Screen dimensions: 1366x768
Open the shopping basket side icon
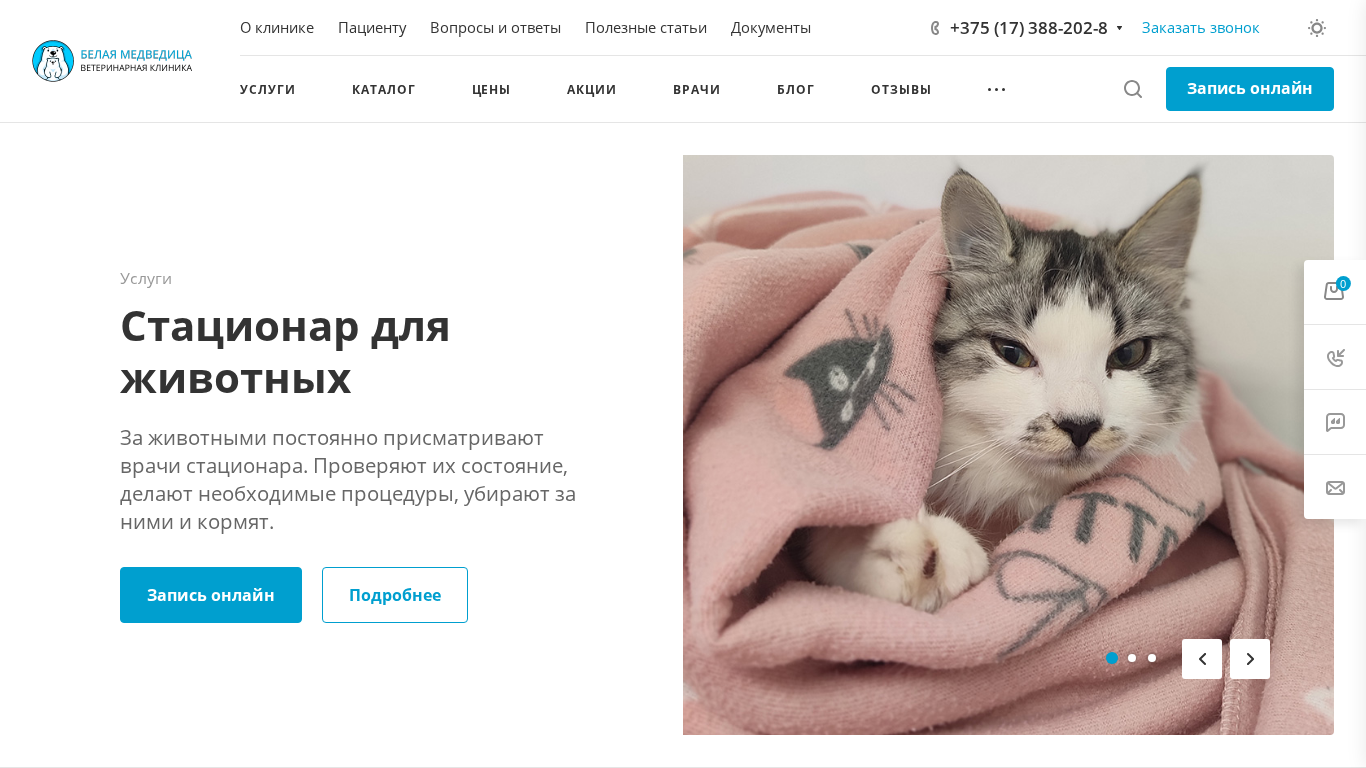click(1335, 291)
